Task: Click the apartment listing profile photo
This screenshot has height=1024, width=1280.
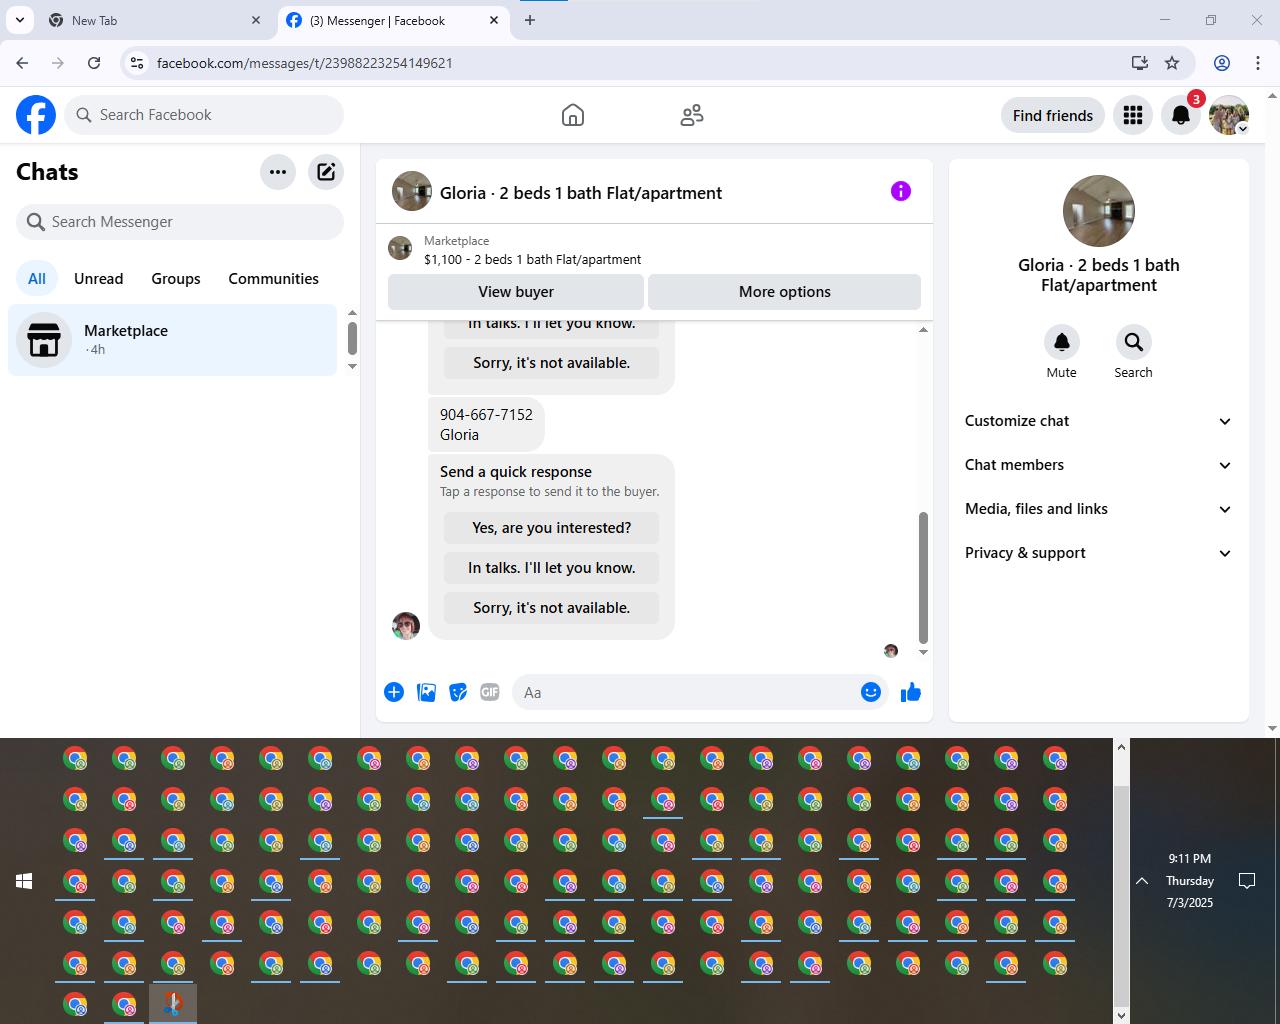Action: tap(1099, 211)
